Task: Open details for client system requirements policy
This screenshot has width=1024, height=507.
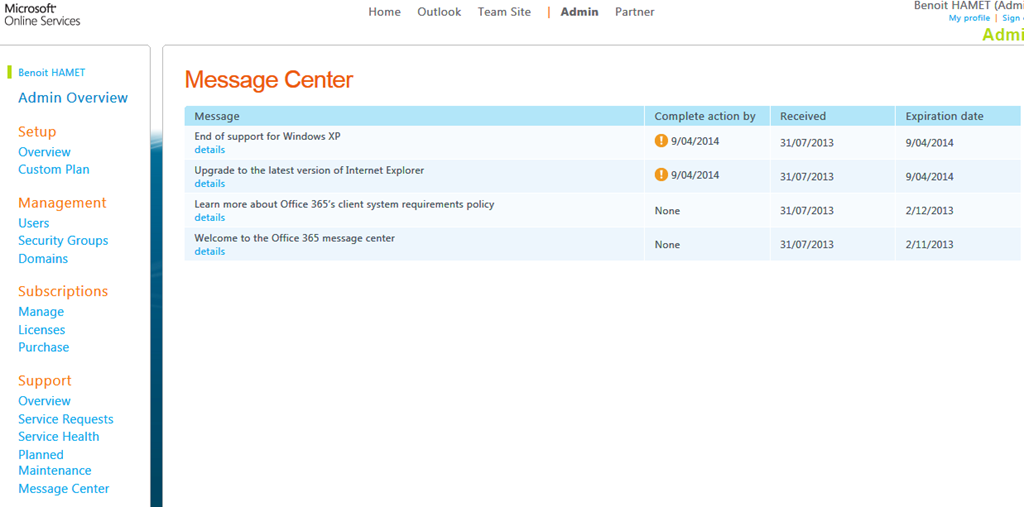Action: pos(209,218)
